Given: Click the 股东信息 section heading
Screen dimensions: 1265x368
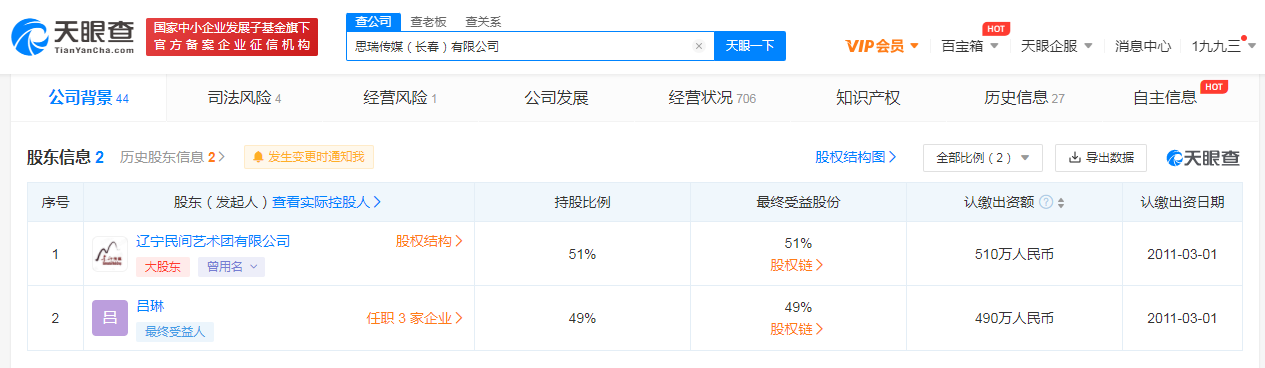Looking at the screenshot, I should tap(65, 157).
